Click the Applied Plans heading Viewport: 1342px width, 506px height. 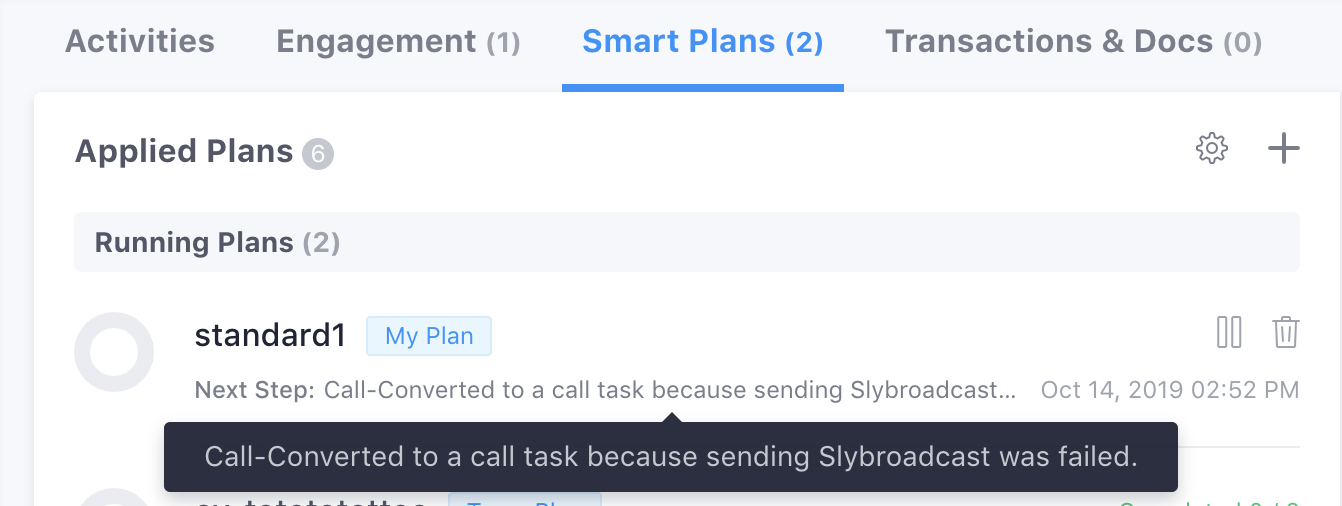(184, 151)
